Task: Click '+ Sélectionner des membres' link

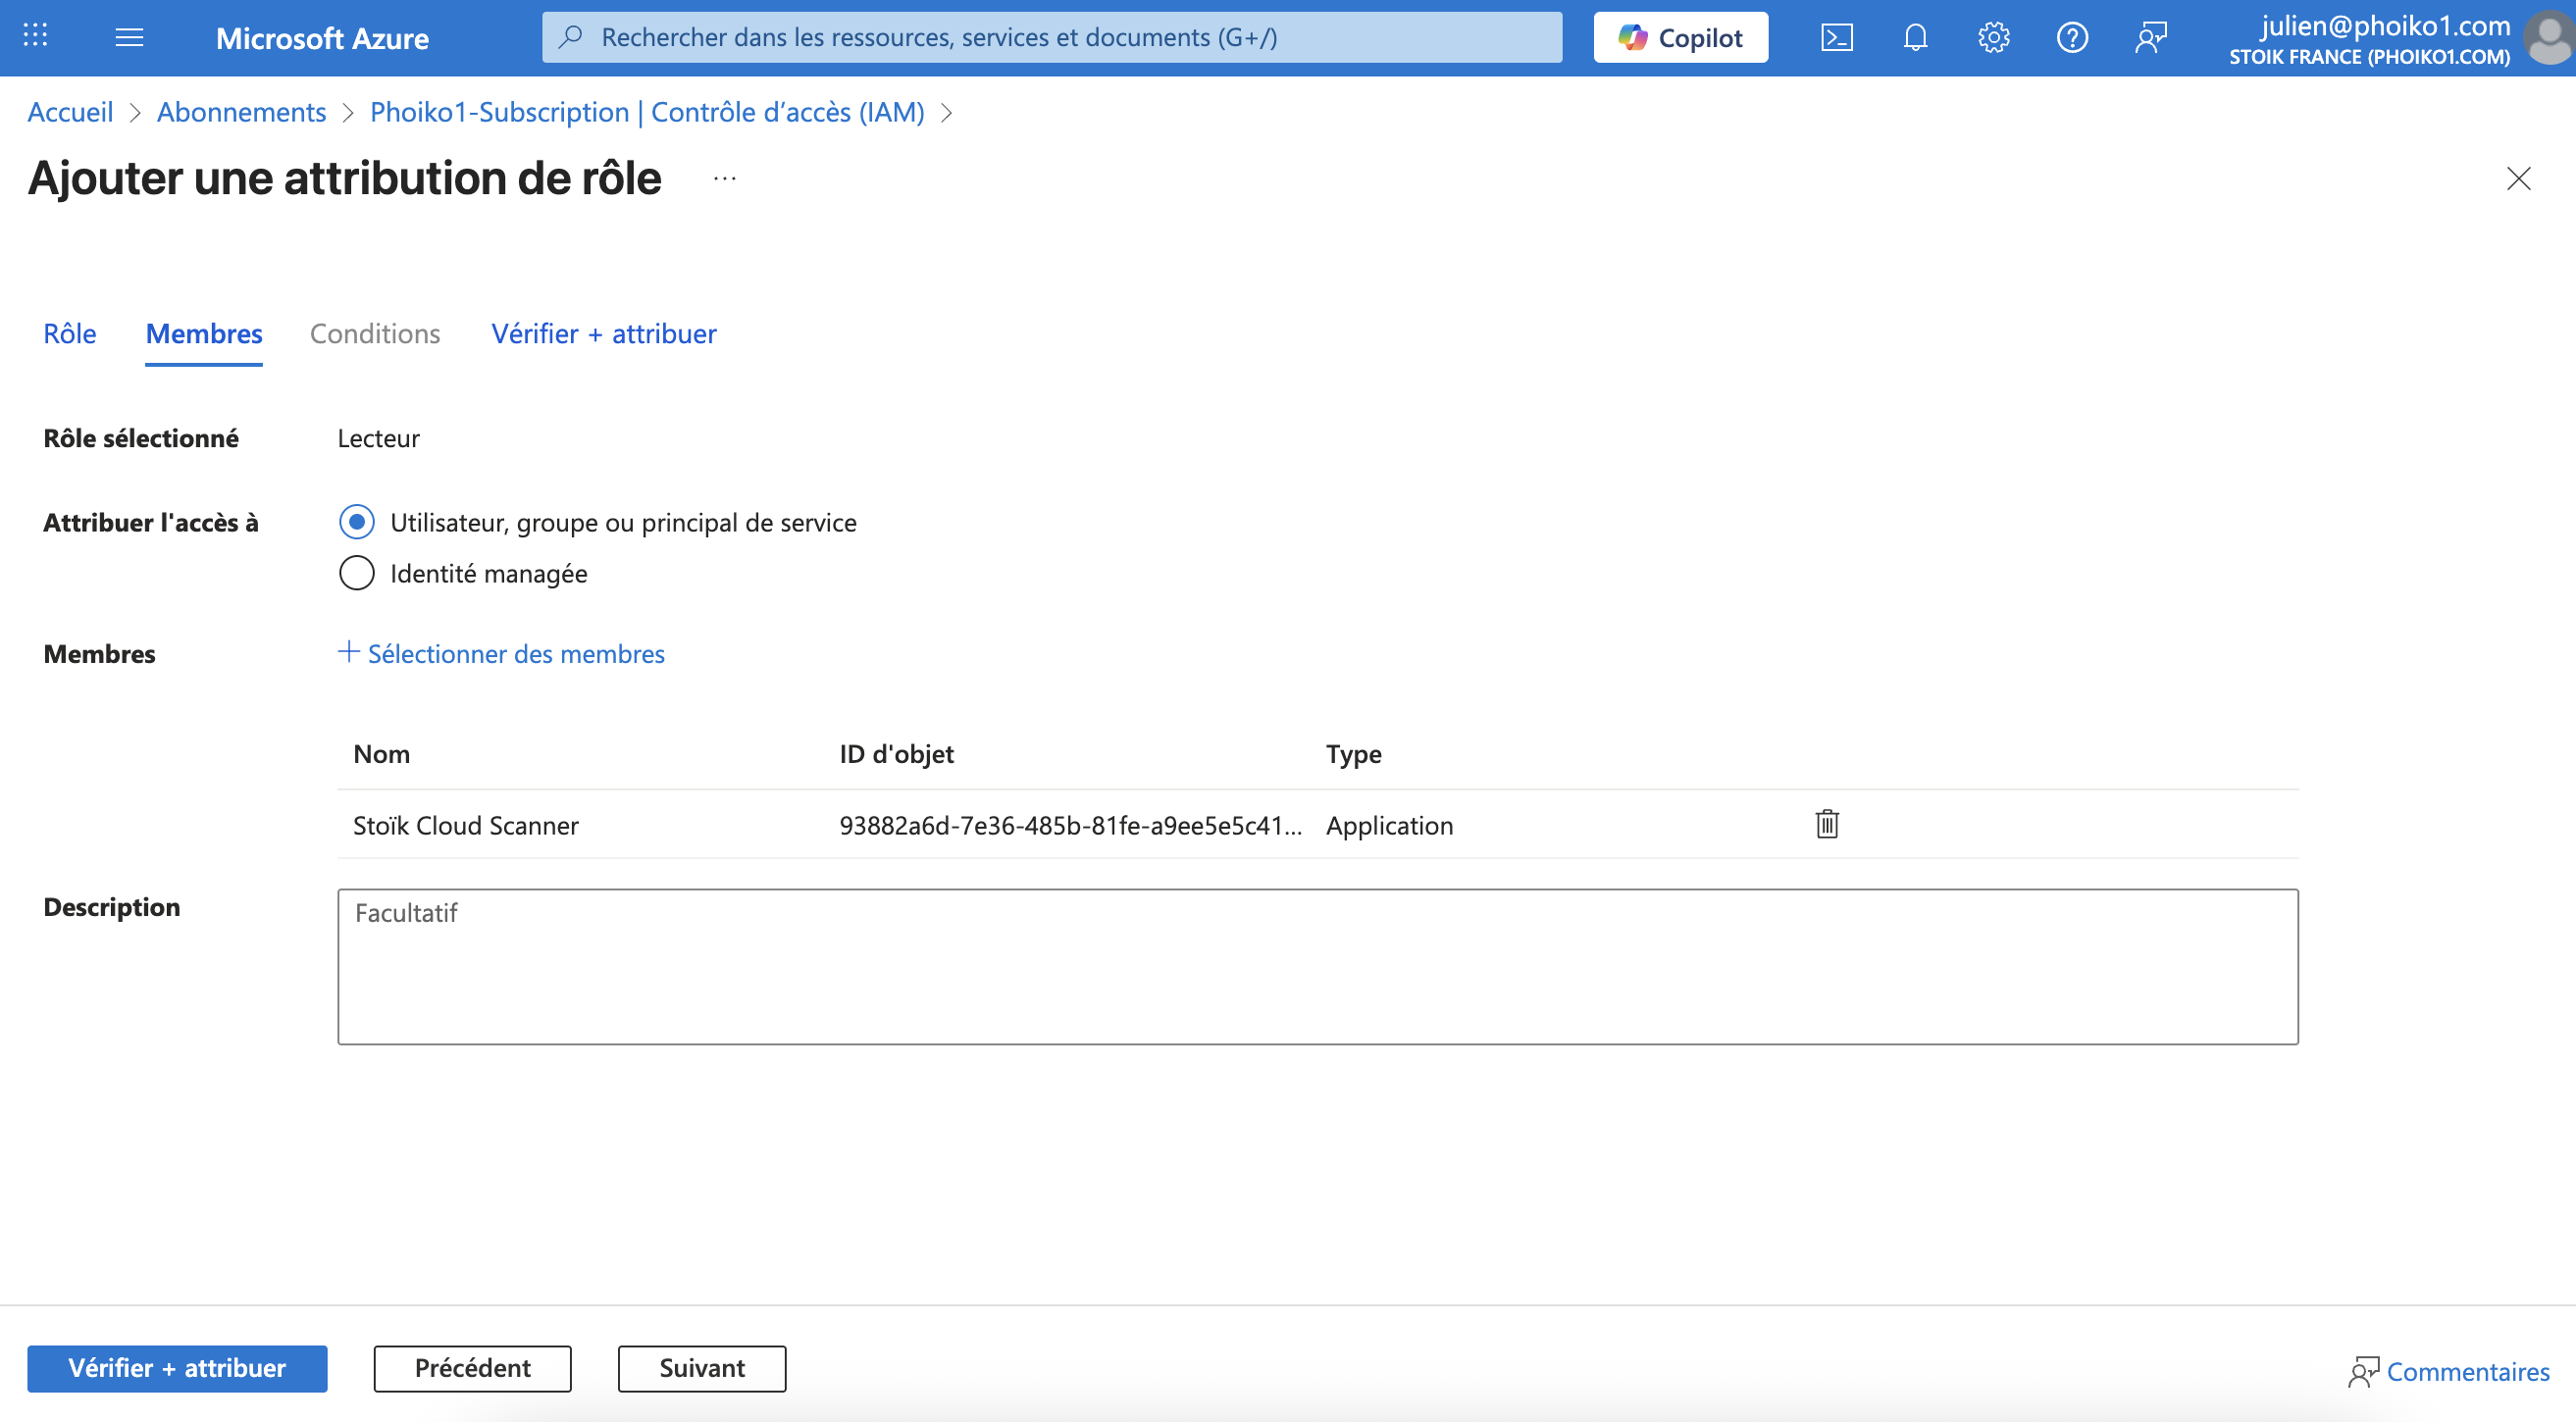Action: click(502, 653)
